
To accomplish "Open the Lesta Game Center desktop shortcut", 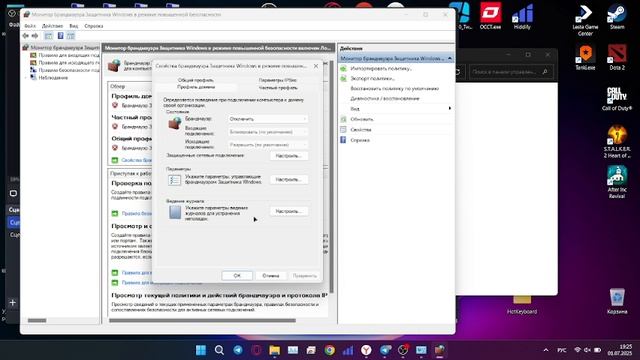I will pyautogui.click(x=585, y=19).
